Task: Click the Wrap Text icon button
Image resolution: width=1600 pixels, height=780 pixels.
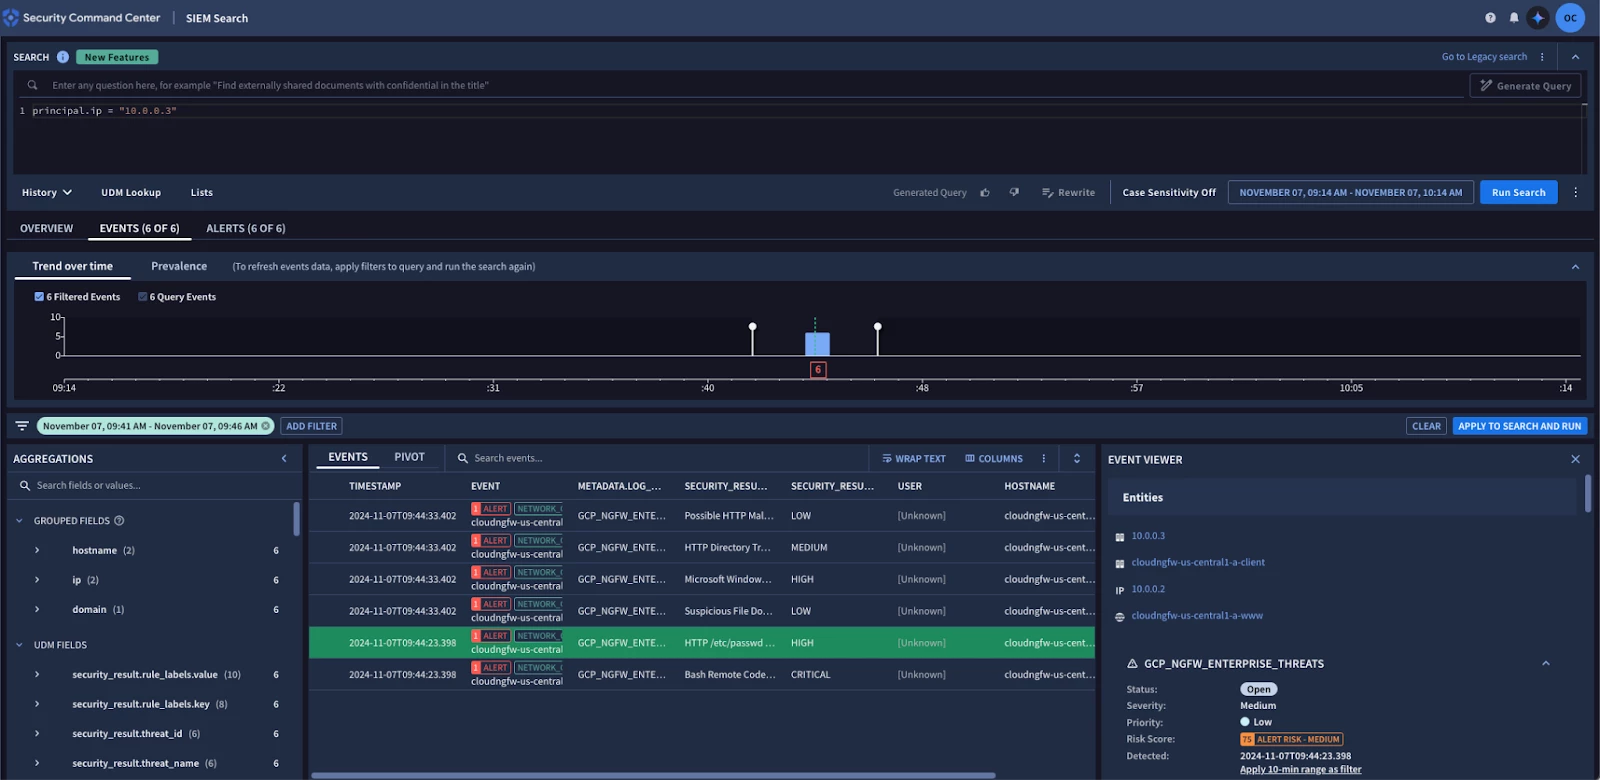Action: point(913,459)
